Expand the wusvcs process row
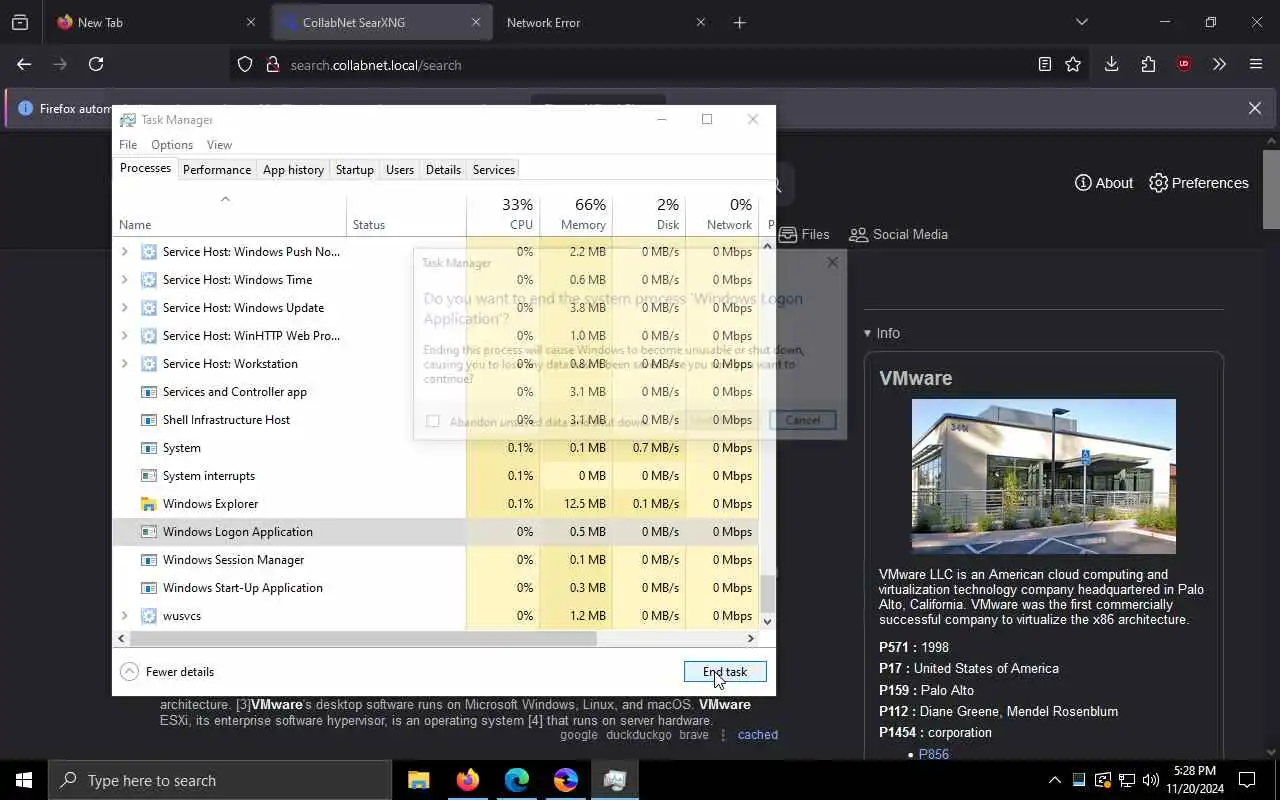 (x=124, y=616)
